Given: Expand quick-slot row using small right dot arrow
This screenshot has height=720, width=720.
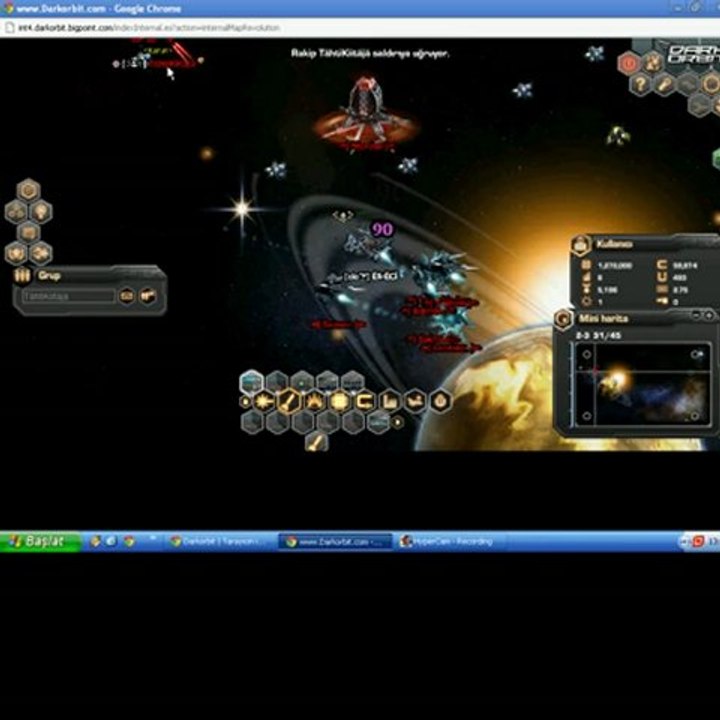Looking at the screenshot, I should point(398,422).
